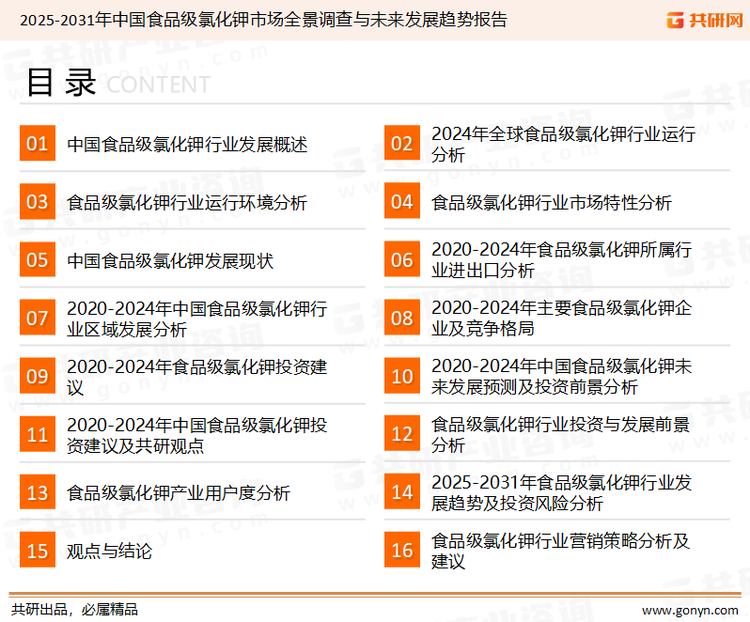This screenshot has height=622, width=750.
Task: Open chapter 食品级氯化钾行业运行环境分析
Action: click(x=187, y=202)
